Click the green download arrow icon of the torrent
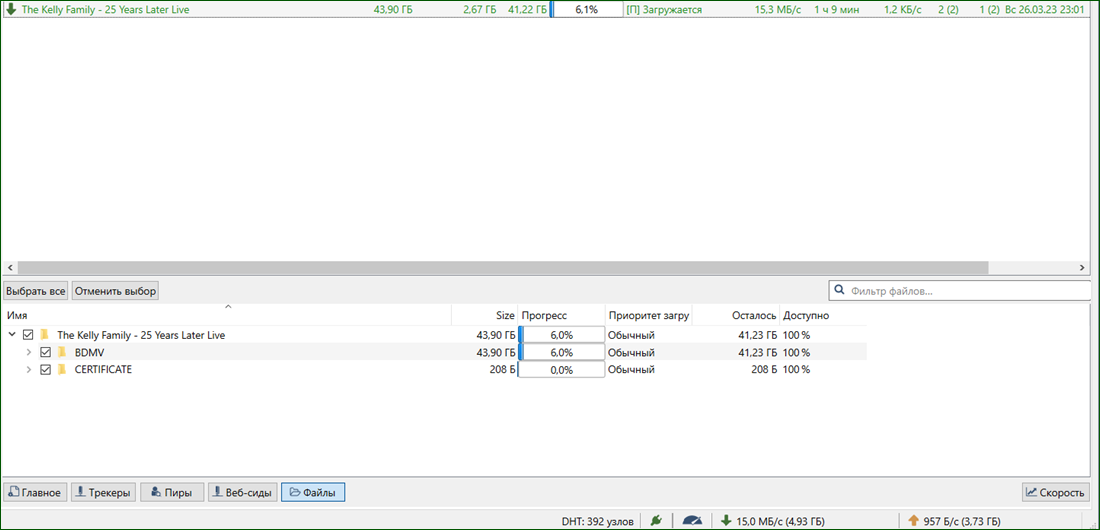The image size is (1100, 530). (11, 10)
